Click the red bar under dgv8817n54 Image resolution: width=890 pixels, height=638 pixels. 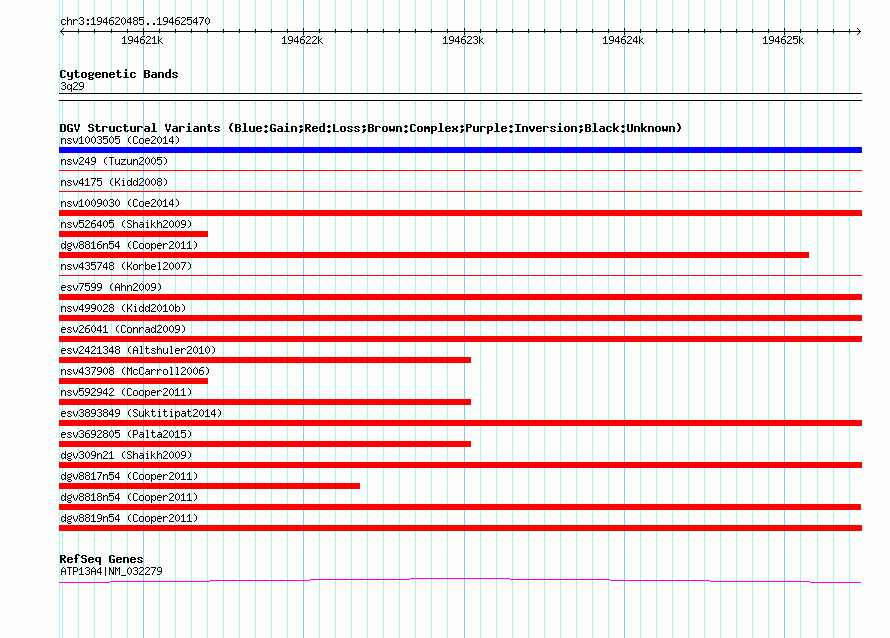click(209, 486)
